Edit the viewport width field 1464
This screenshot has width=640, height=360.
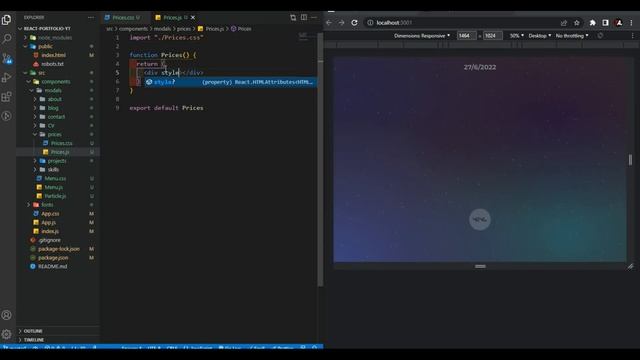(x=466, y=36)
